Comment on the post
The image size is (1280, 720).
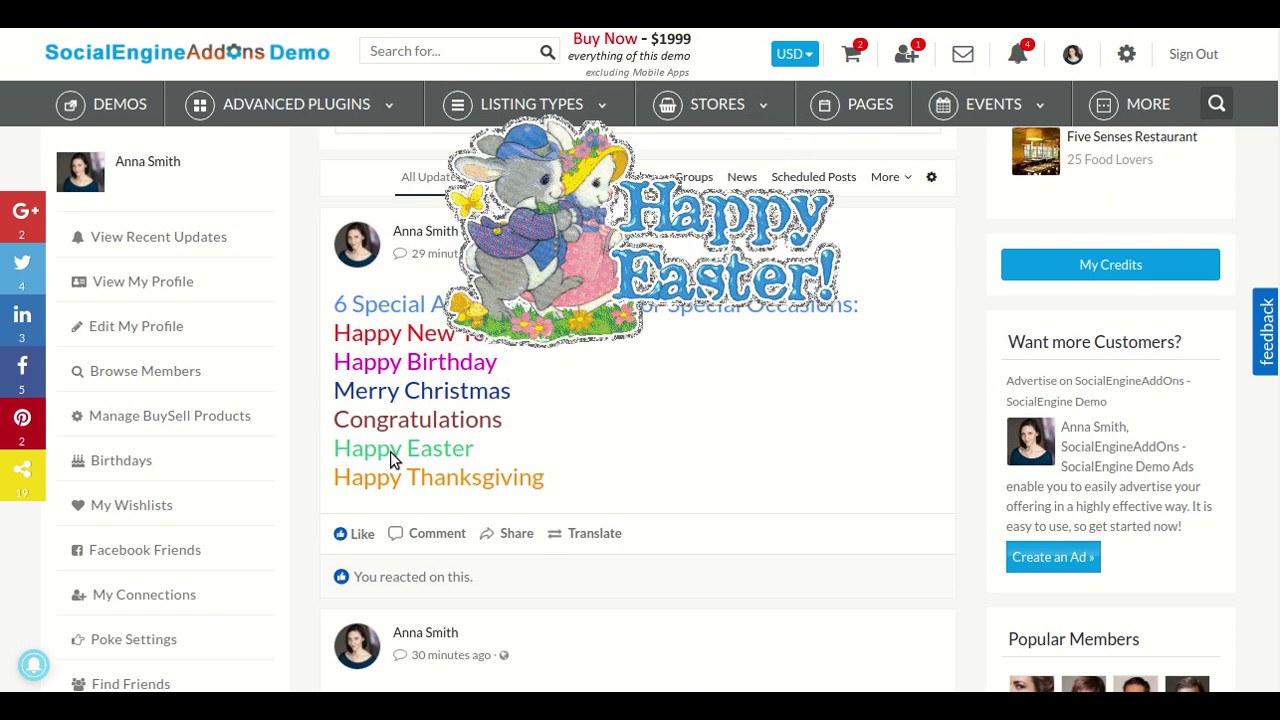[x=427, y=533]
